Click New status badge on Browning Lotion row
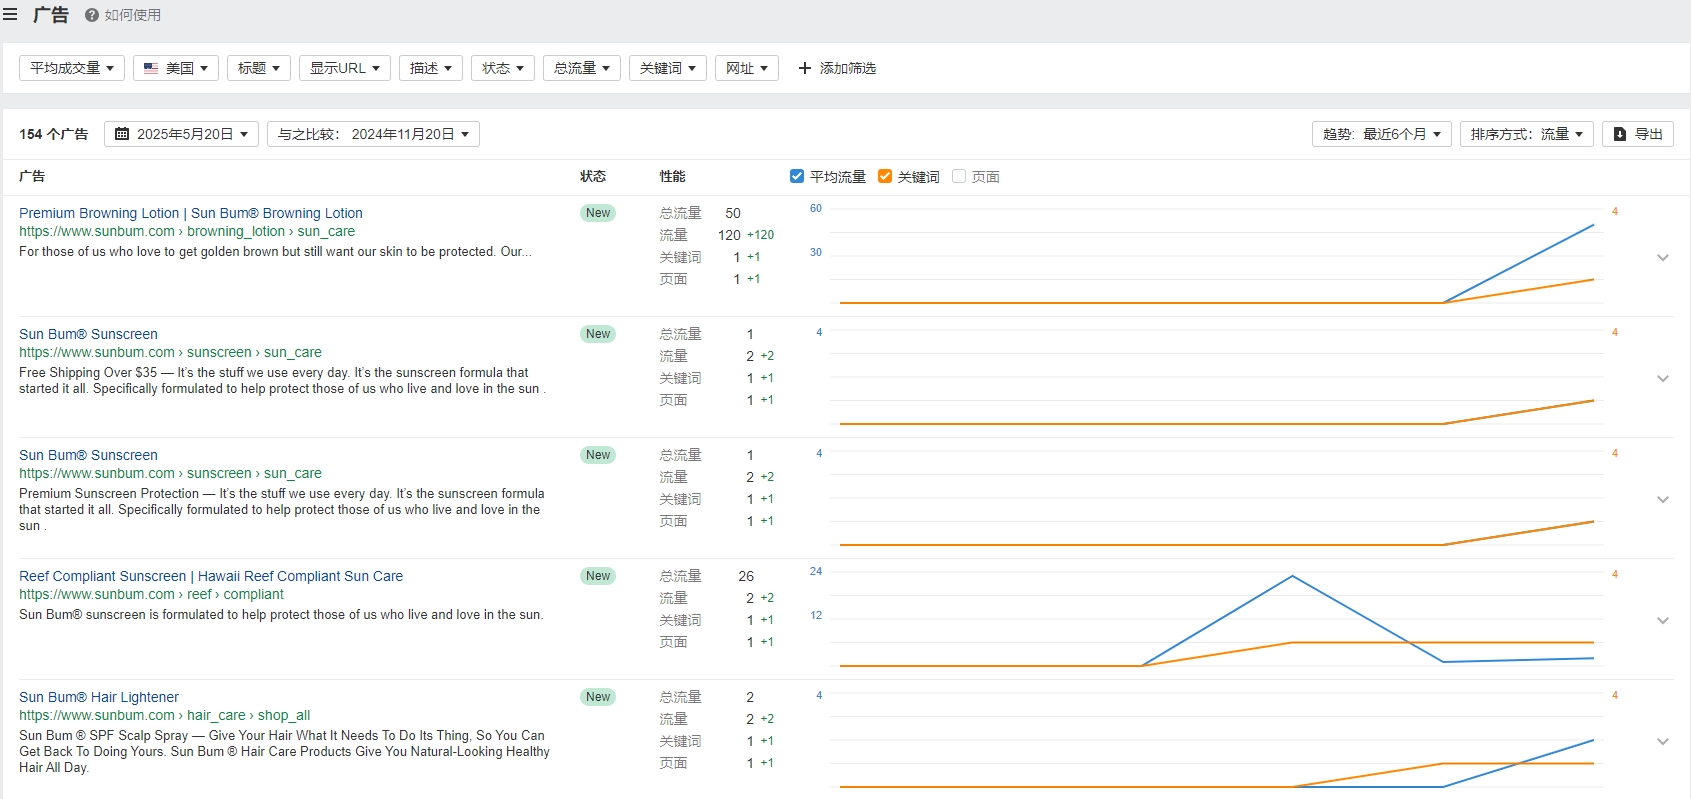 point(598,213)
